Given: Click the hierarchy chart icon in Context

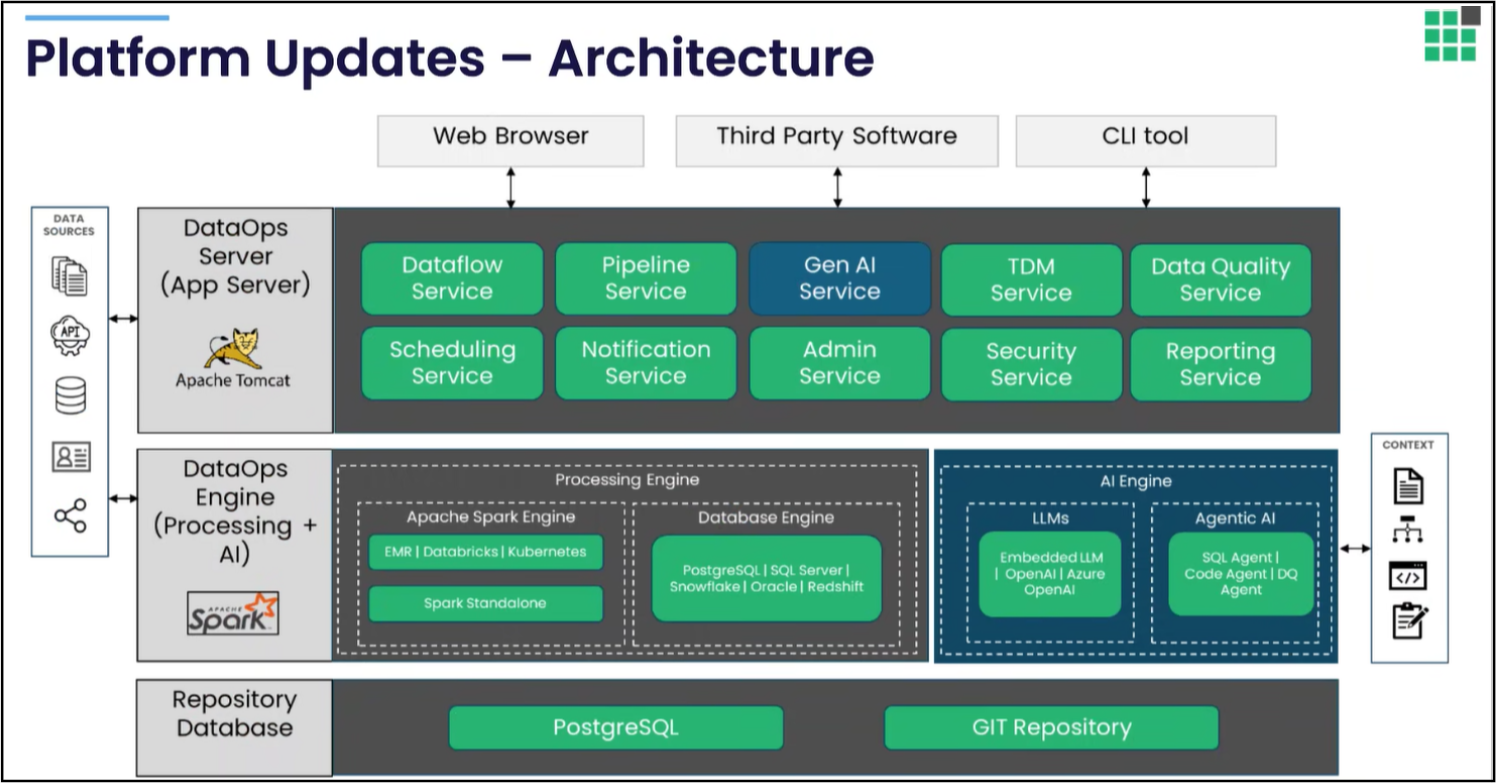Looking at the screenshot, I should [x=1408, y=531].
